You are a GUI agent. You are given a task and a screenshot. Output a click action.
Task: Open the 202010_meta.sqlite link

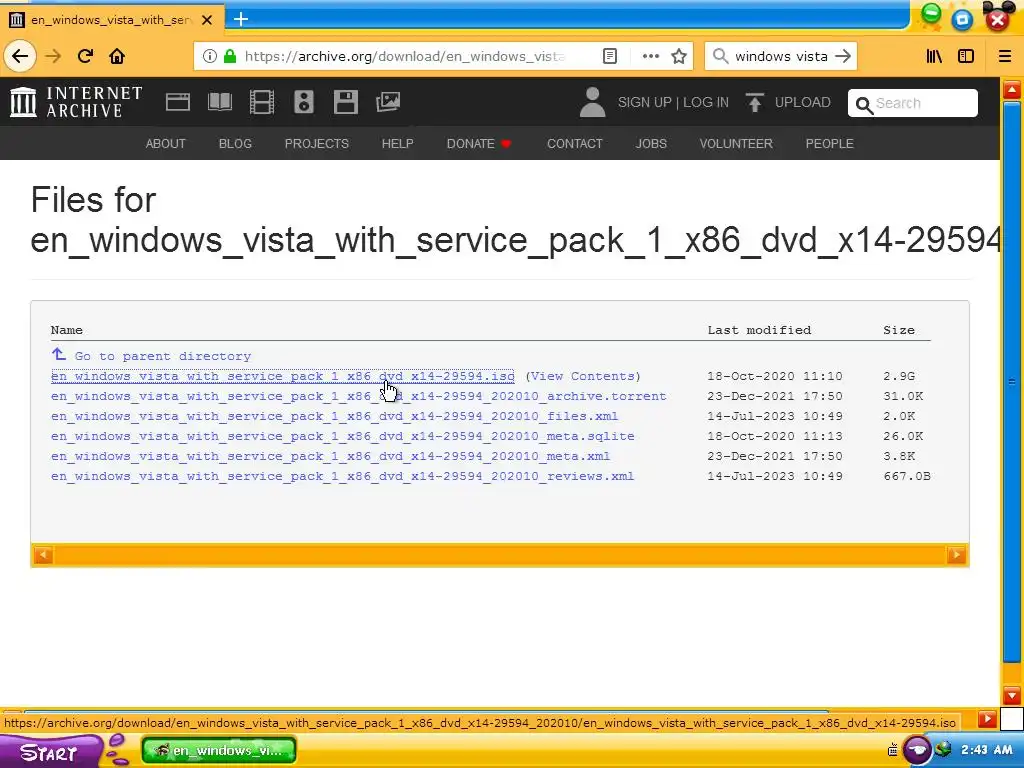(343, 436)
